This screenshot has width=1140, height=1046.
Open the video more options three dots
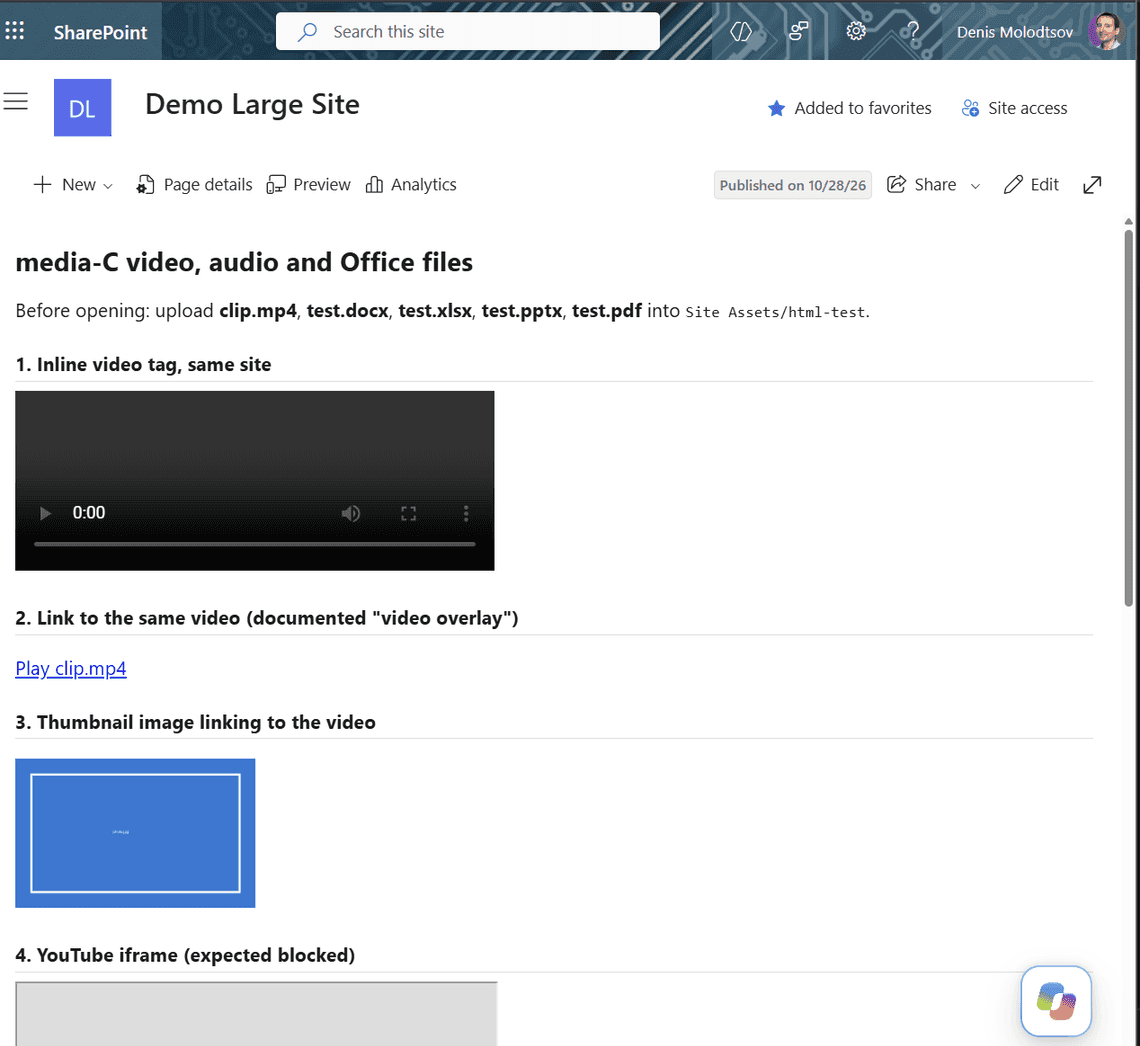coord(466,513)
